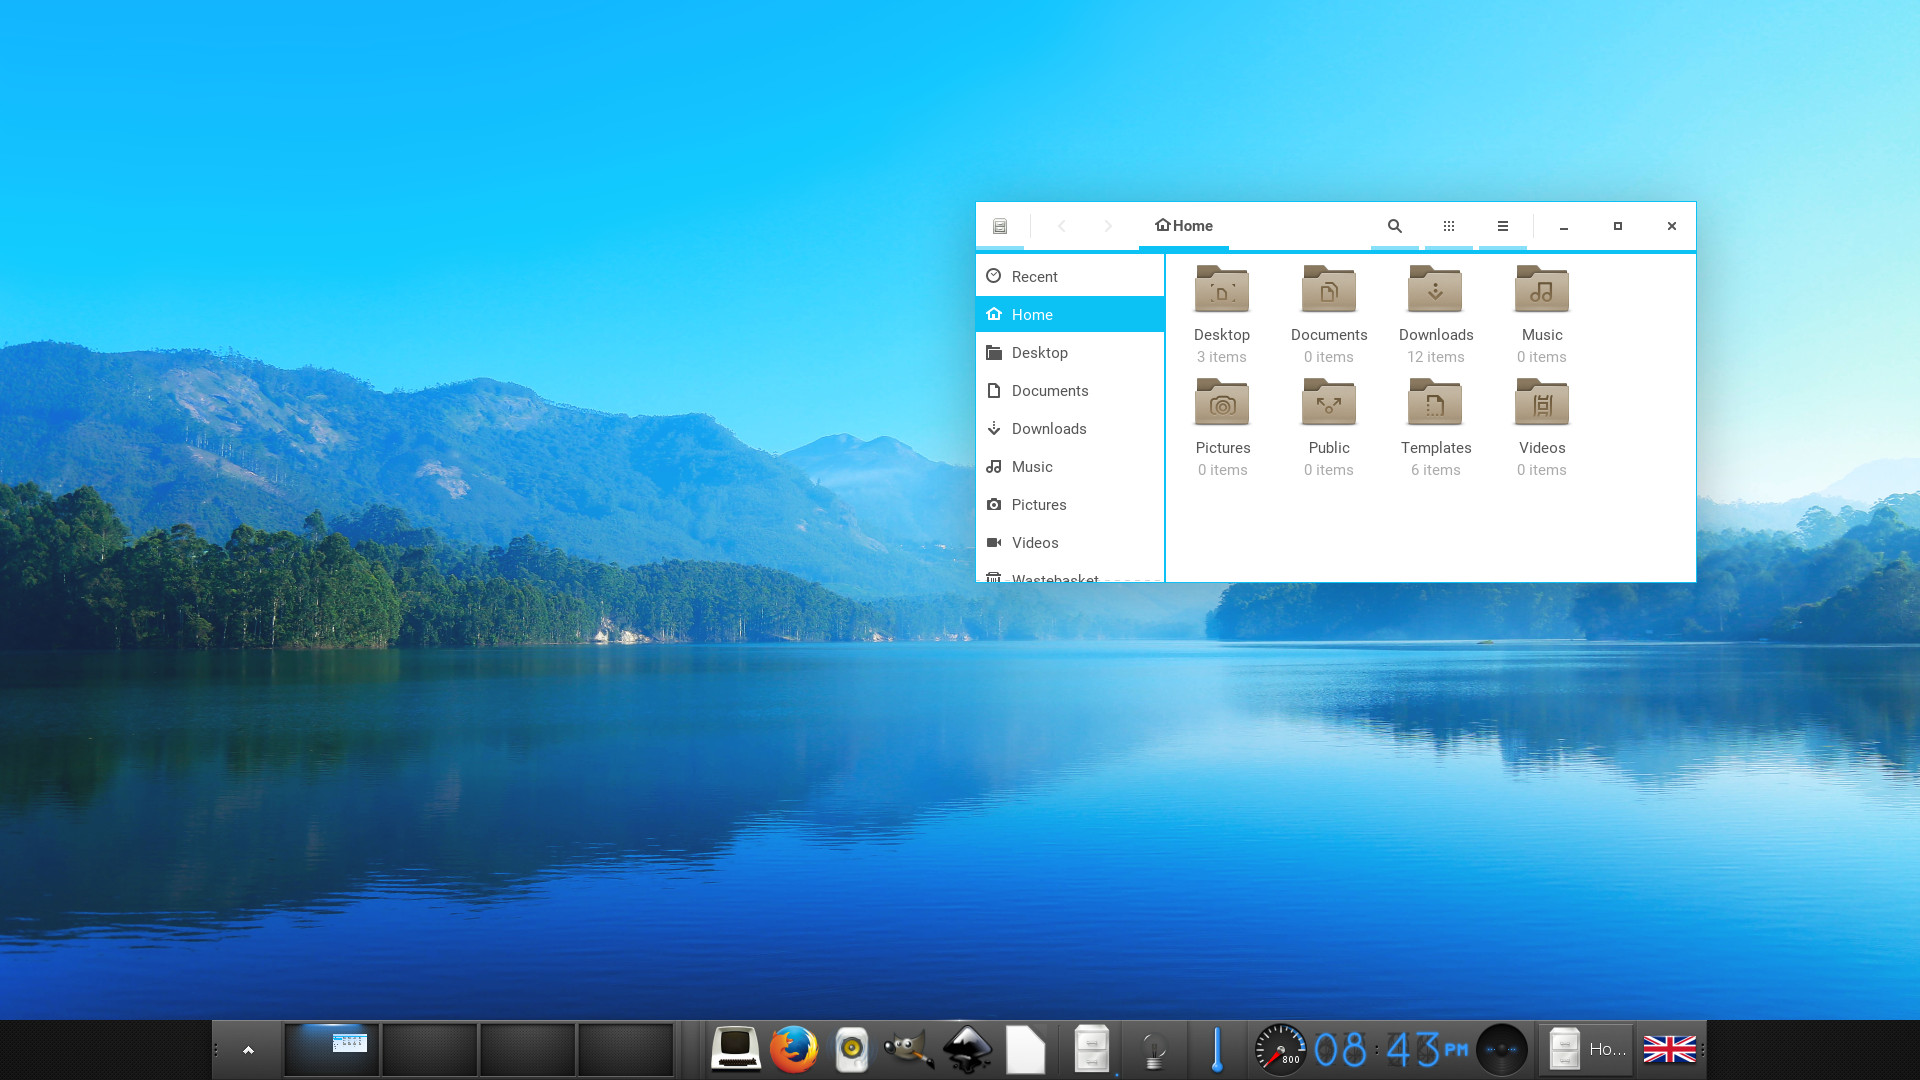Launch Inkscape from the panel
The image size is (1920, 1080).
click(x=967, y=1050)
